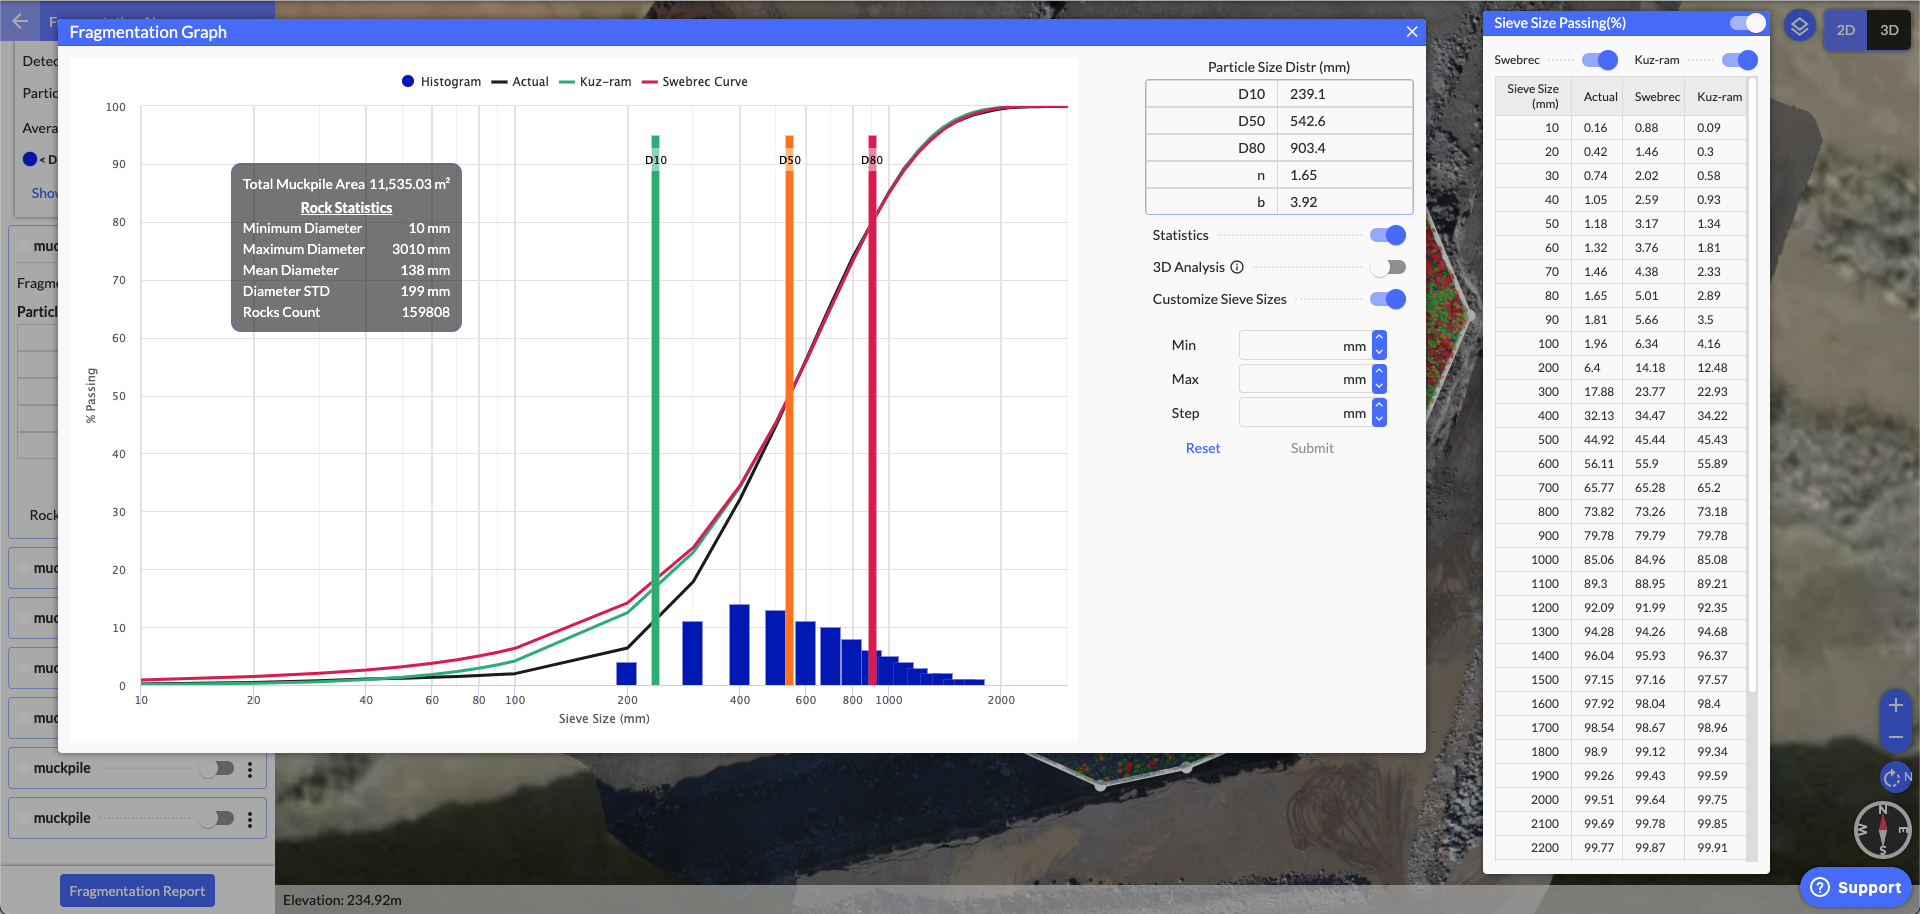
Task: Click the Histogram blue legend dot
Action: pos(408,82)
